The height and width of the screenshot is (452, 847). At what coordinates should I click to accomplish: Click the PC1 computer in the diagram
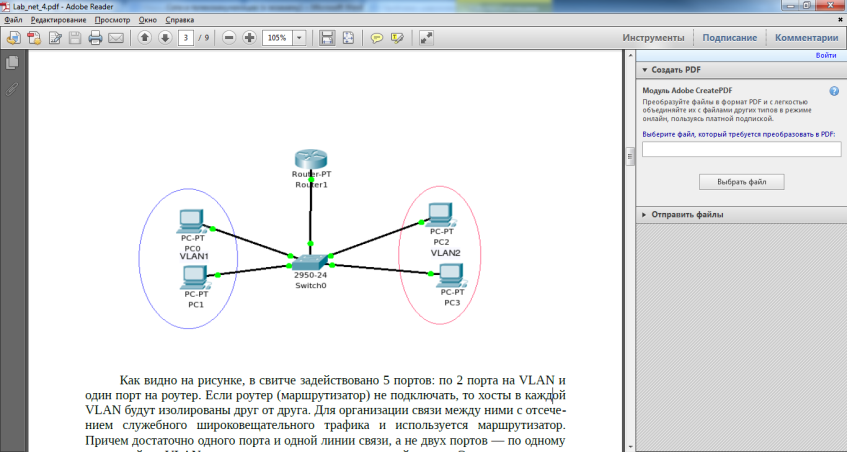click(x=193, y=278)
